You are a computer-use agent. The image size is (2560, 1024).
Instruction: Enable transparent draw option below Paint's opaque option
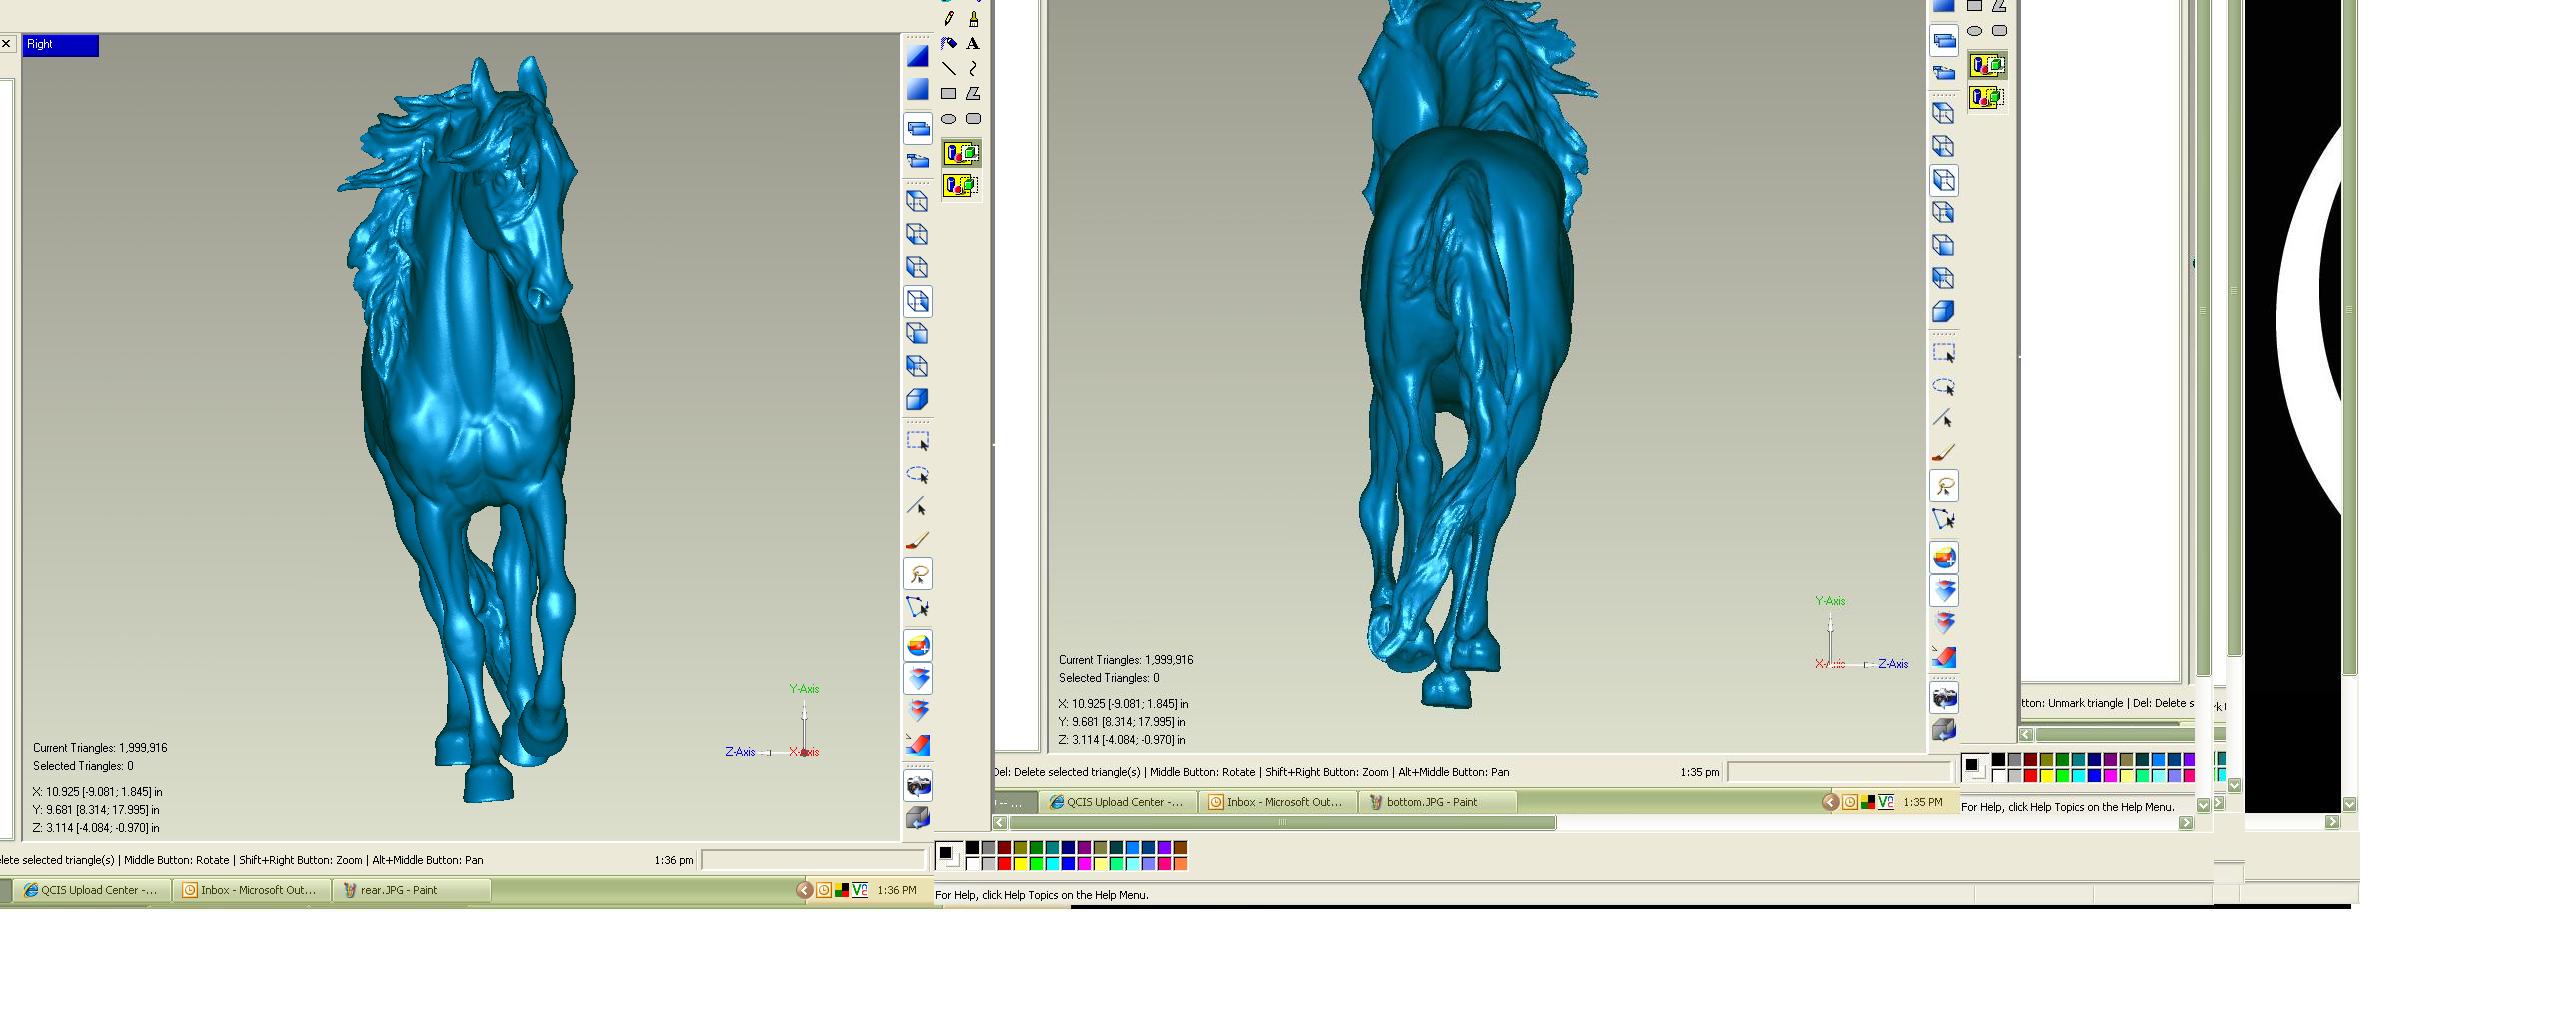(x=961, y=186)
